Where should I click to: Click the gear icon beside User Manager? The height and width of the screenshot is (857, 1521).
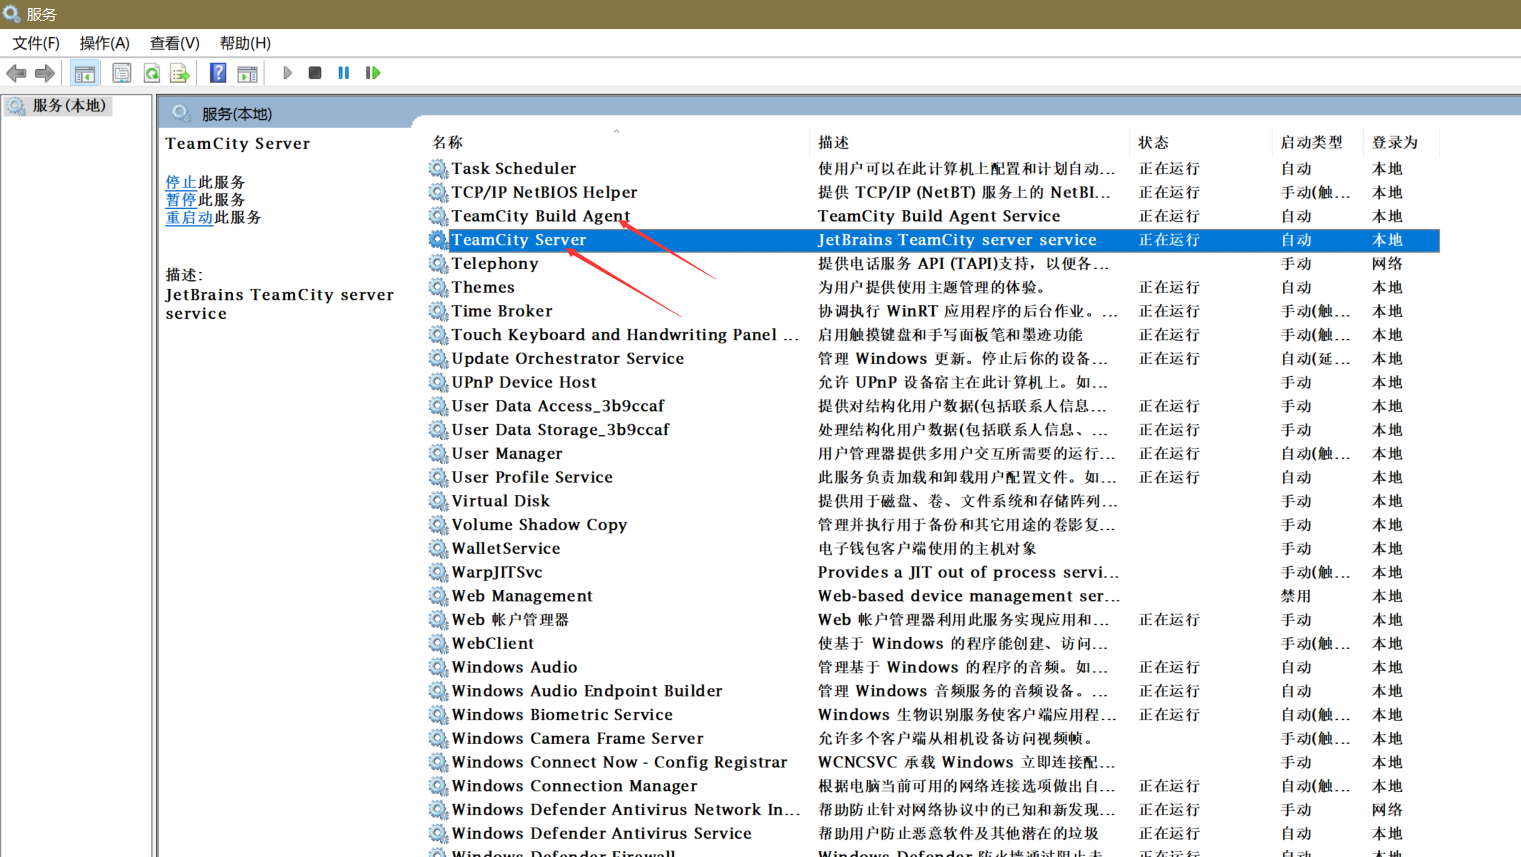point(438,453)
